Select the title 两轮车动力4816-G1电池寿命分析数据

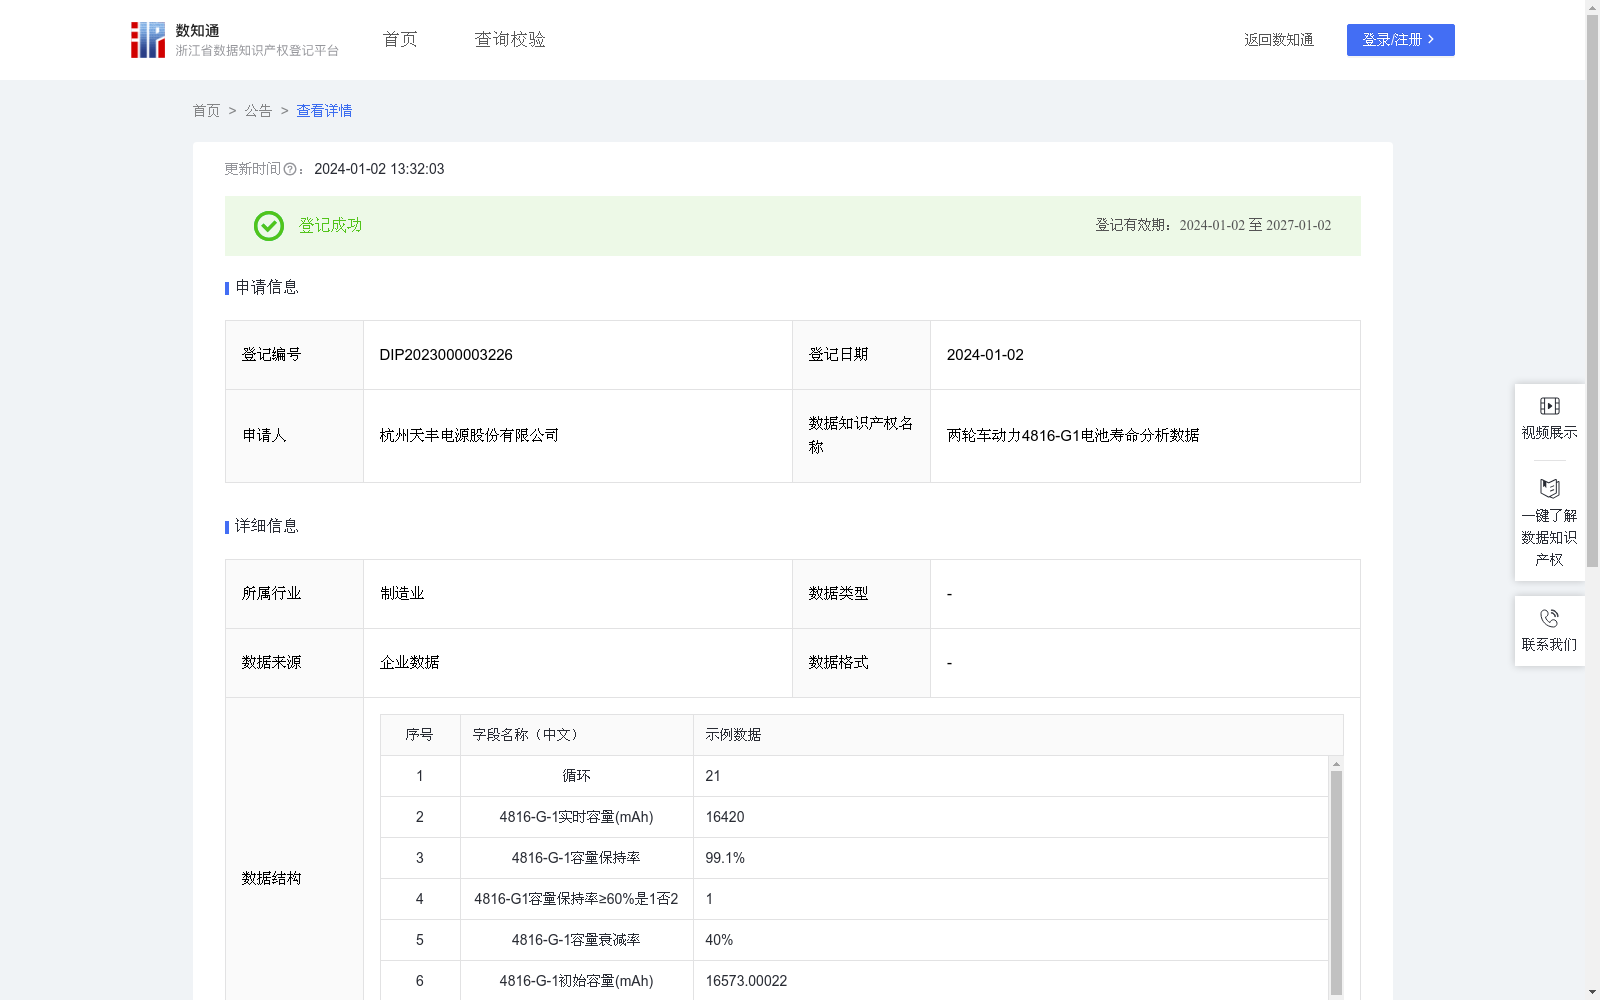click(x=1073, y=436)
